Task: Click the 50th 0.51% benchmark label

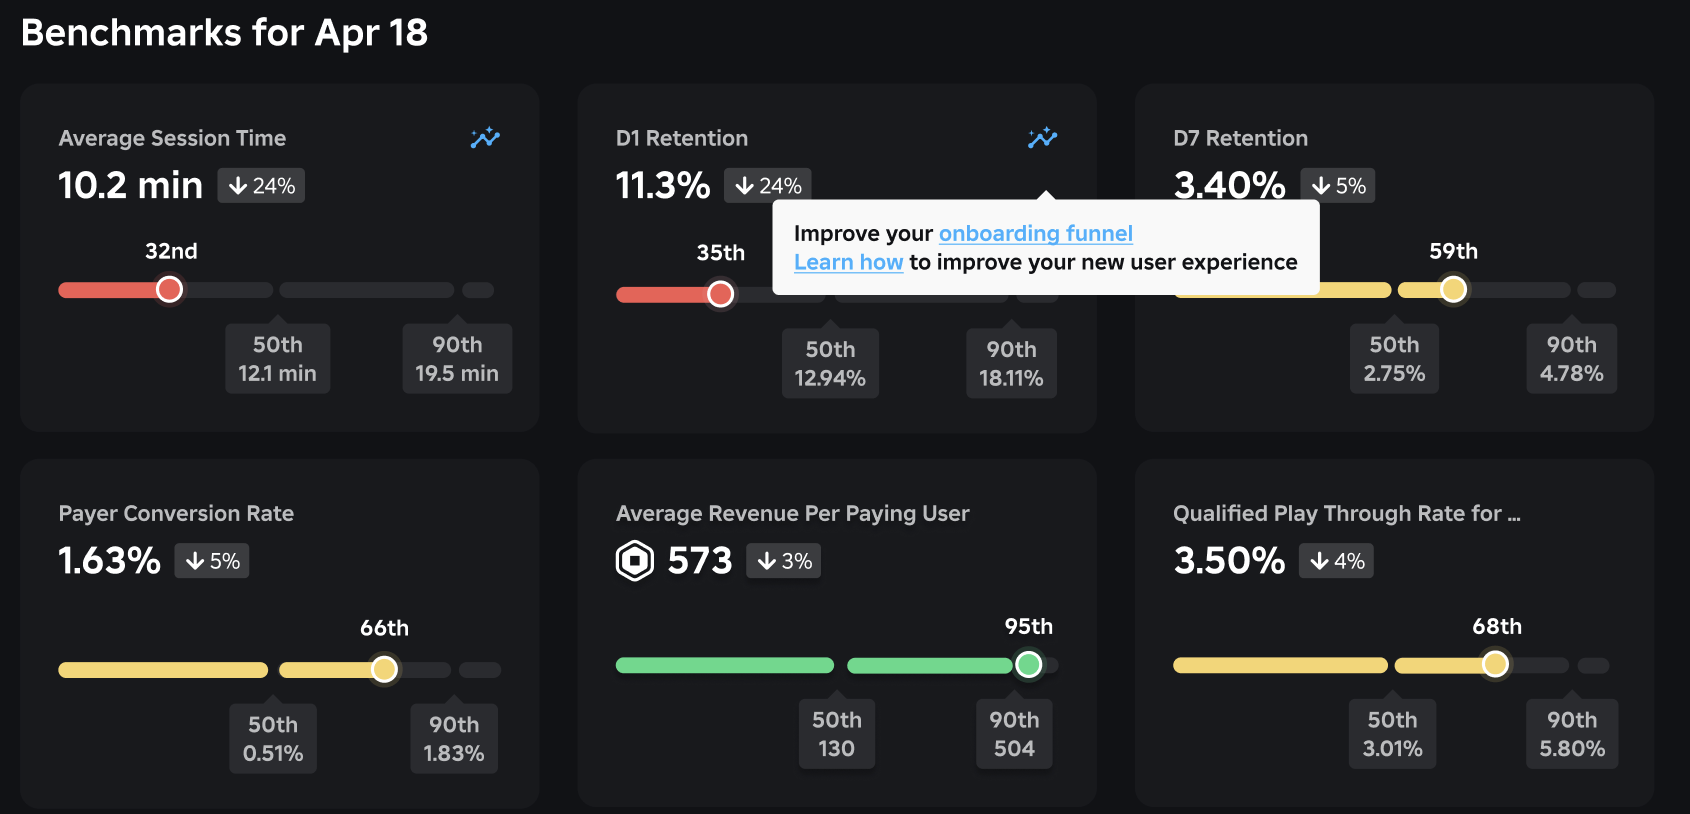Action: pos(273,739)
